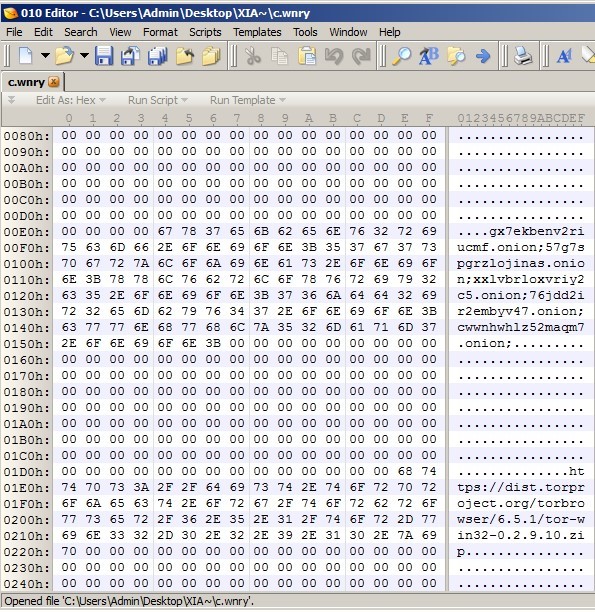Open the Templates menu

click(257, 32)
